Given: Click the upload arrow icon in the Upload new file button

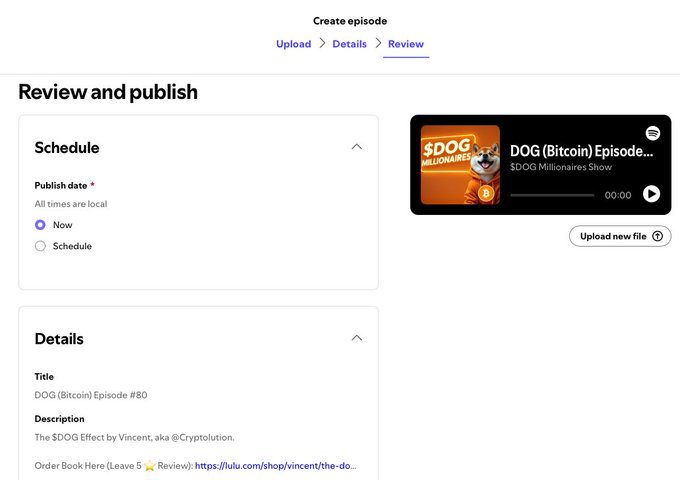Looking at the screenshot, I should point(658,236).
